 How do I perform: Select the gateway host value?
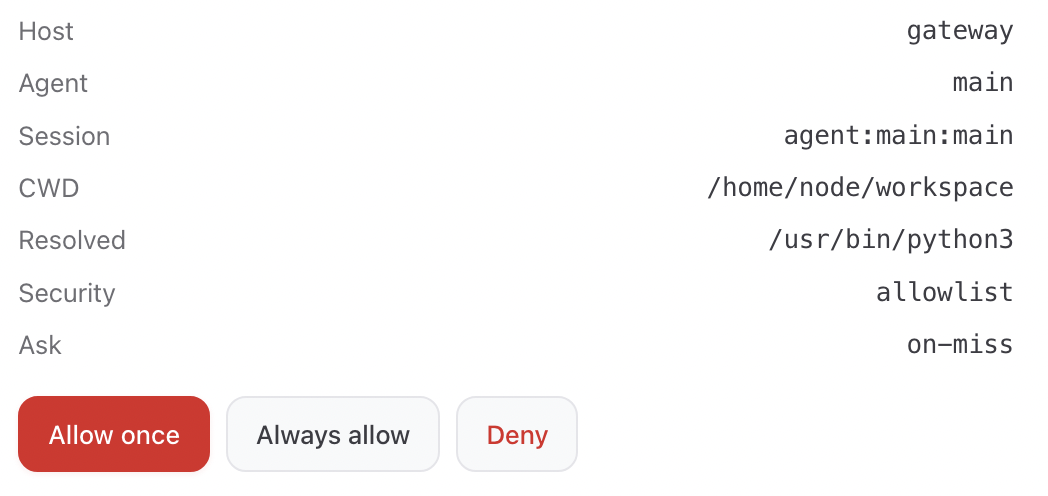960,31
